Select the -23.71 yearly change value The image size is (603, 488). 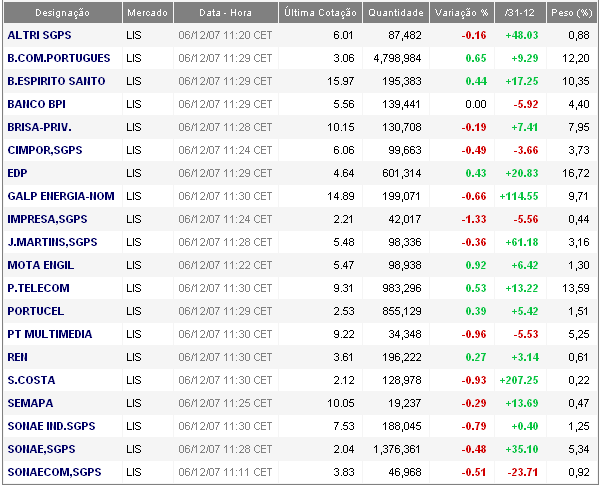[523, 472]
